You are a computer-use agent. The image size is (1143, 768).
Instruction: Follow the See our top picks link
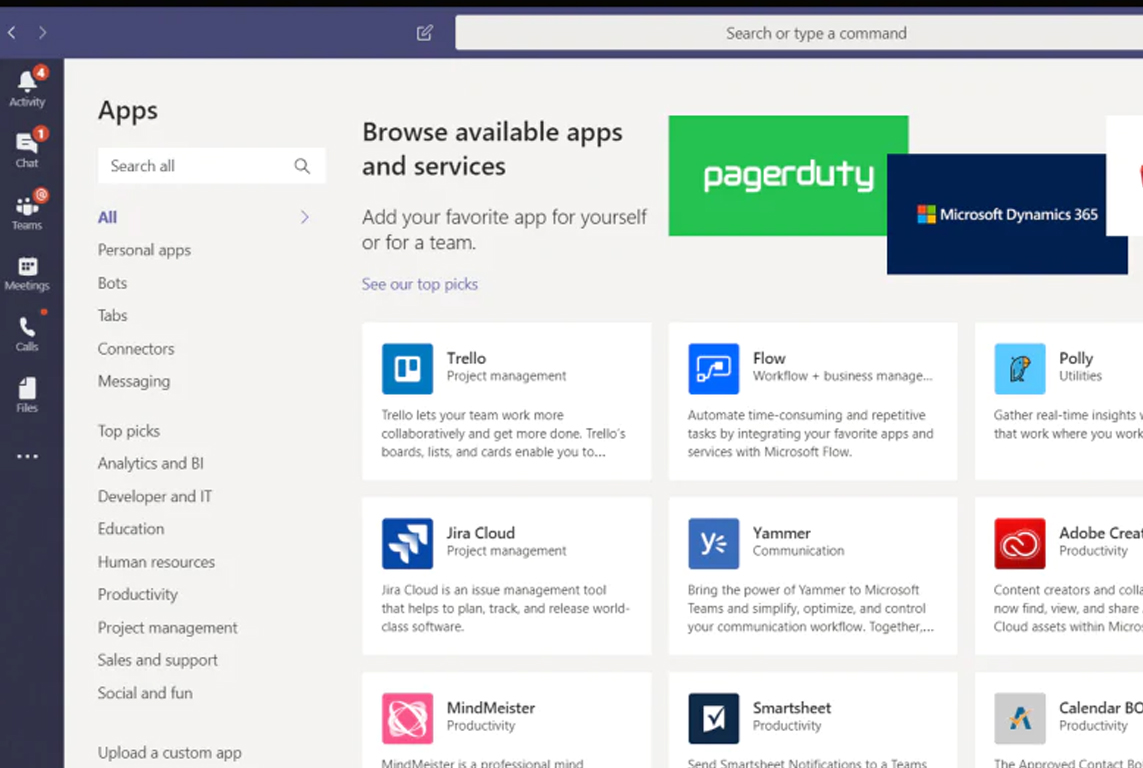pos(420,284)
